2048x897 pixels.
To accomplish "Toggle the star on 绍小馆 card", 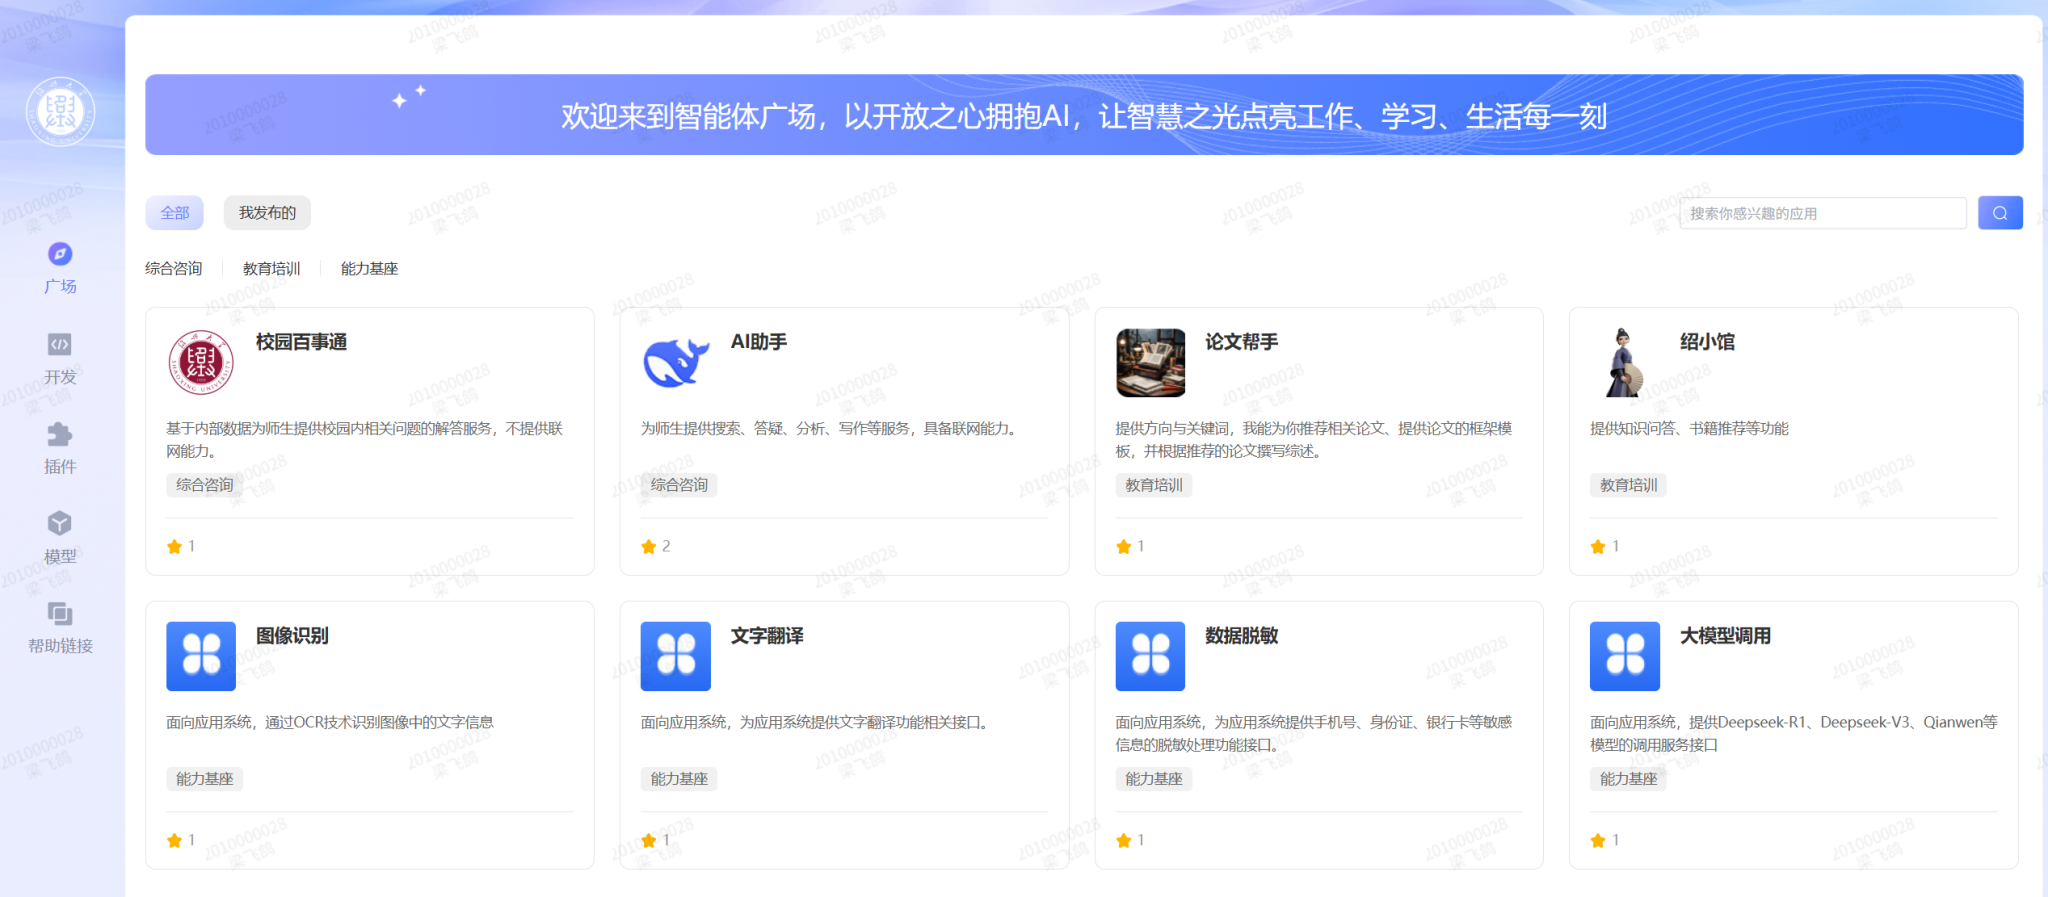I will pos(1598,547).
